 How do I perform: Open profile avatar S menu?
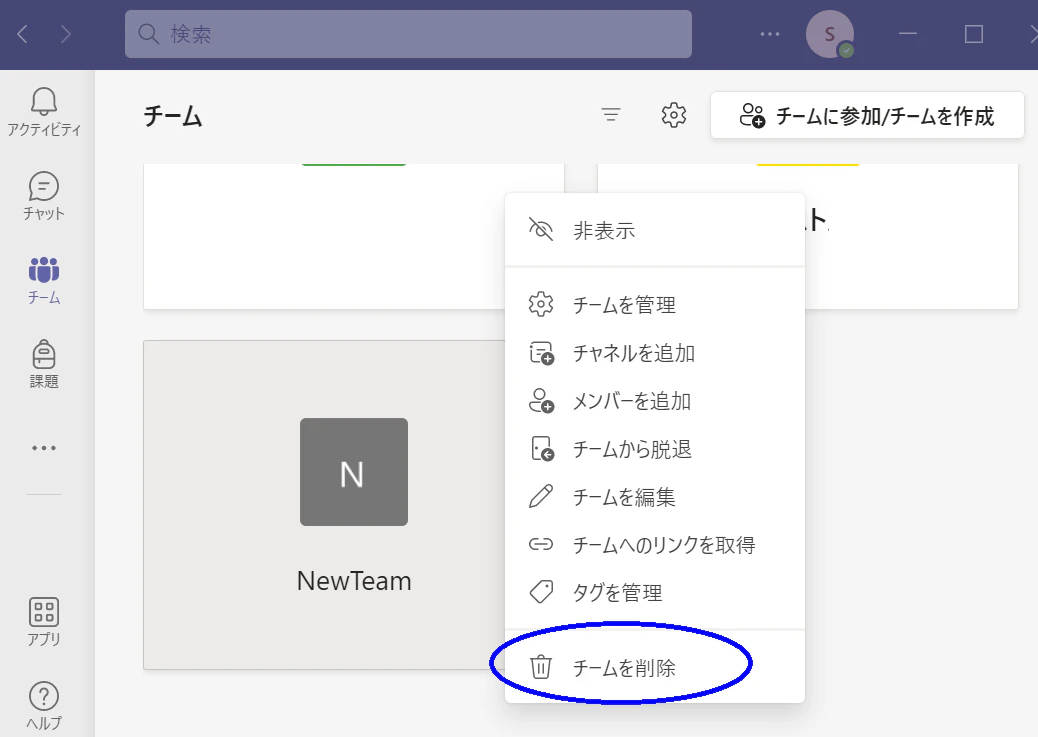point(829,34)
